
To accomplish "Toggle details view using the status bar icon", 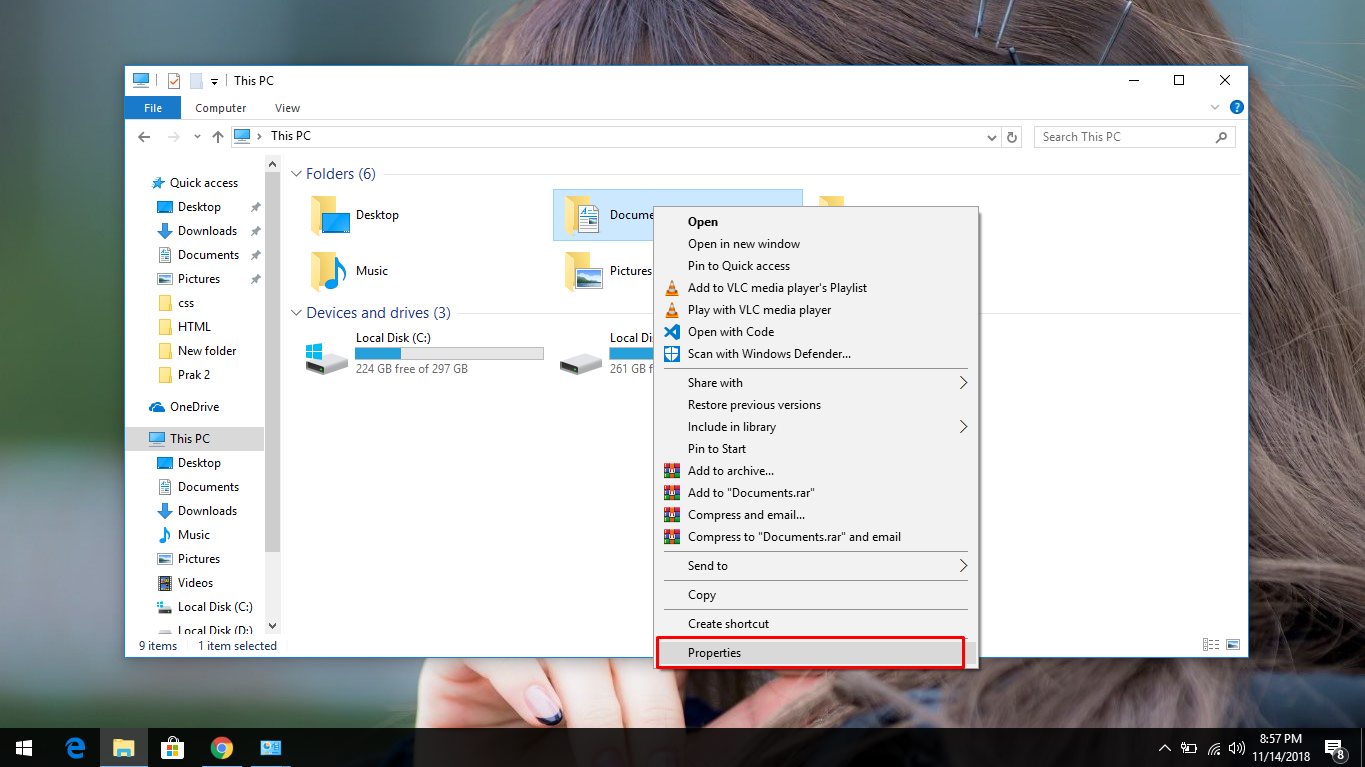I will (1211, 644).
